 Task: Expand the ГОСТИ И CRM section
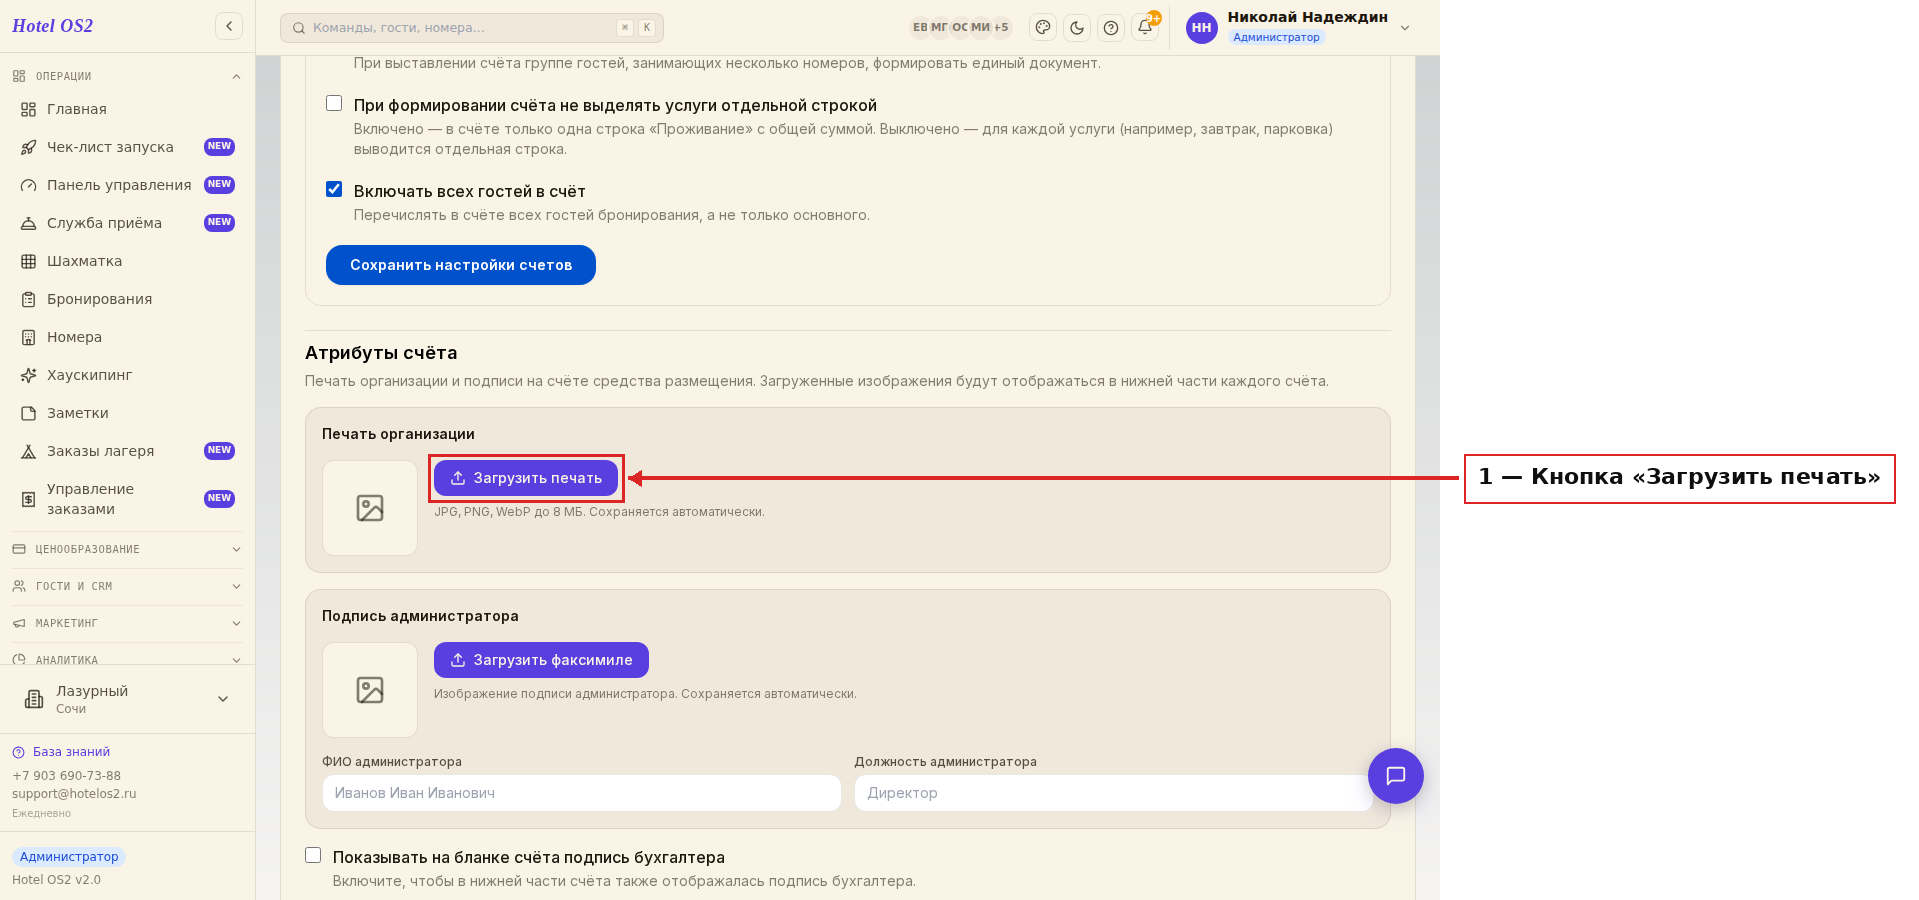tap(127, 586)
